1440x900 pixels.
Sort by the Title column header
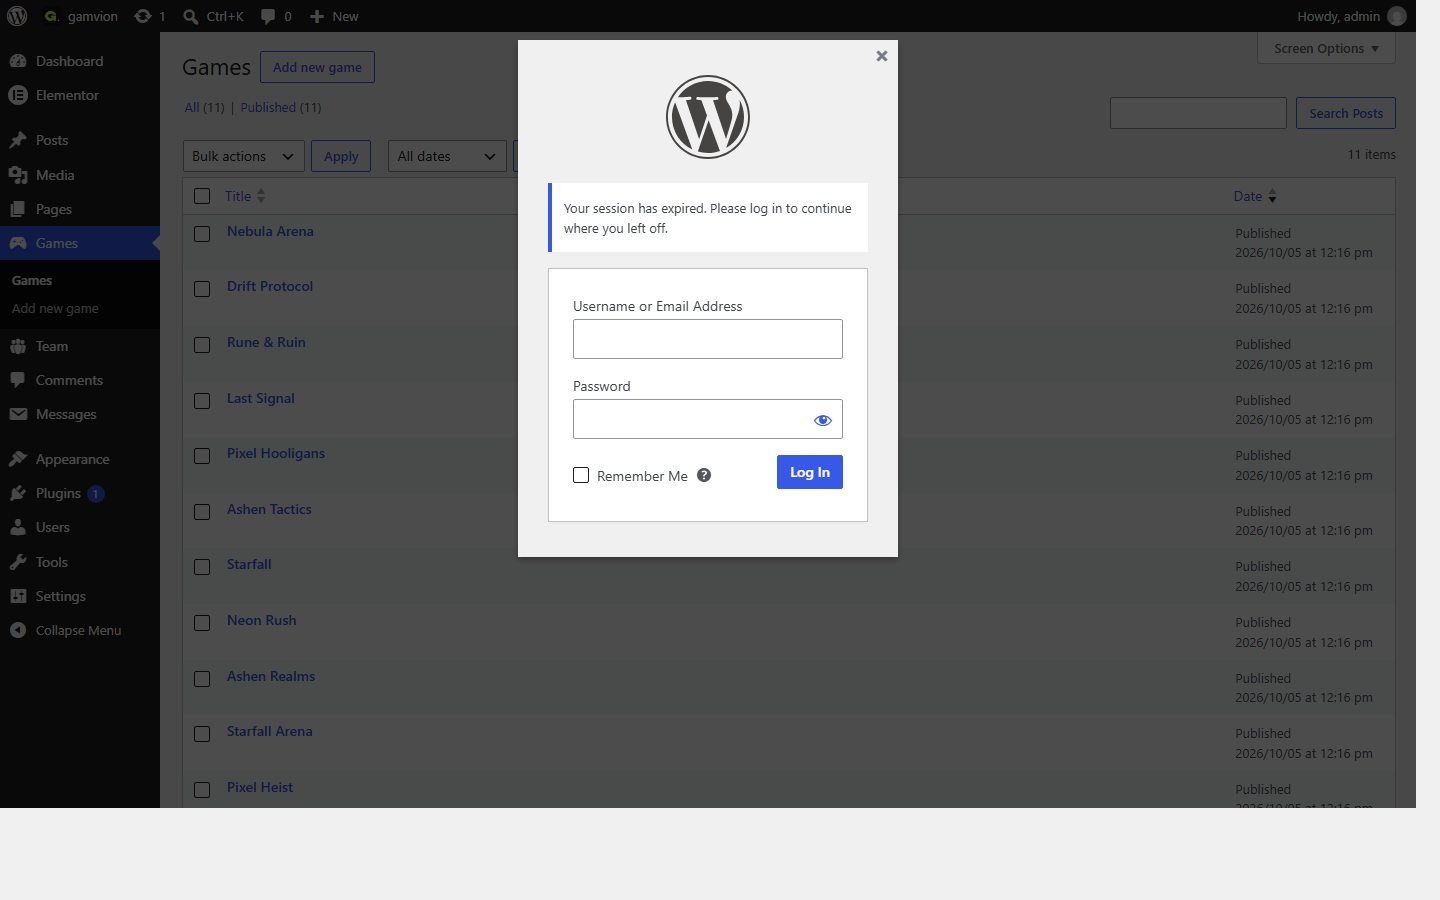coord(245,196)
